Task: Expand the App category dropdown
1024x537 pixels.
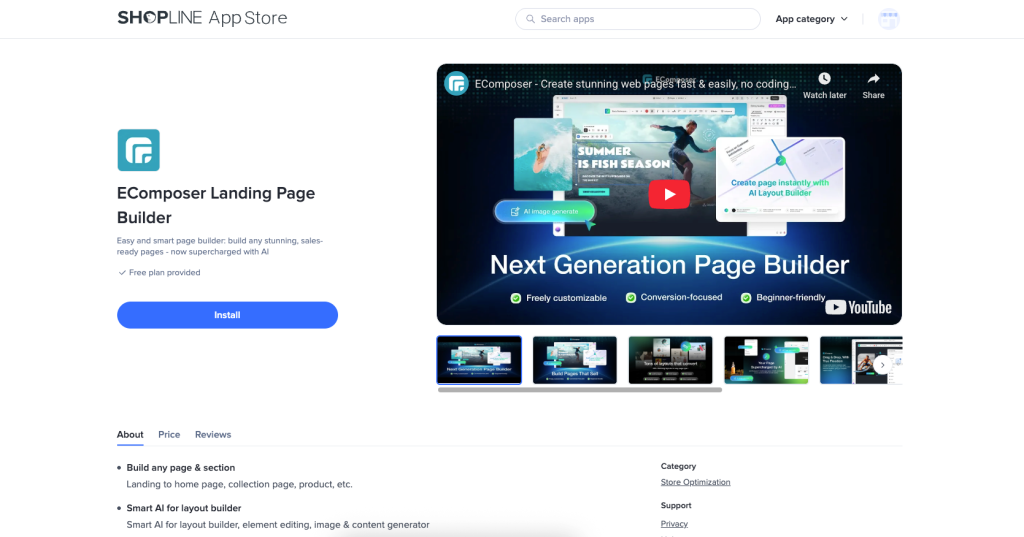Action: click(x=811, y=19)
